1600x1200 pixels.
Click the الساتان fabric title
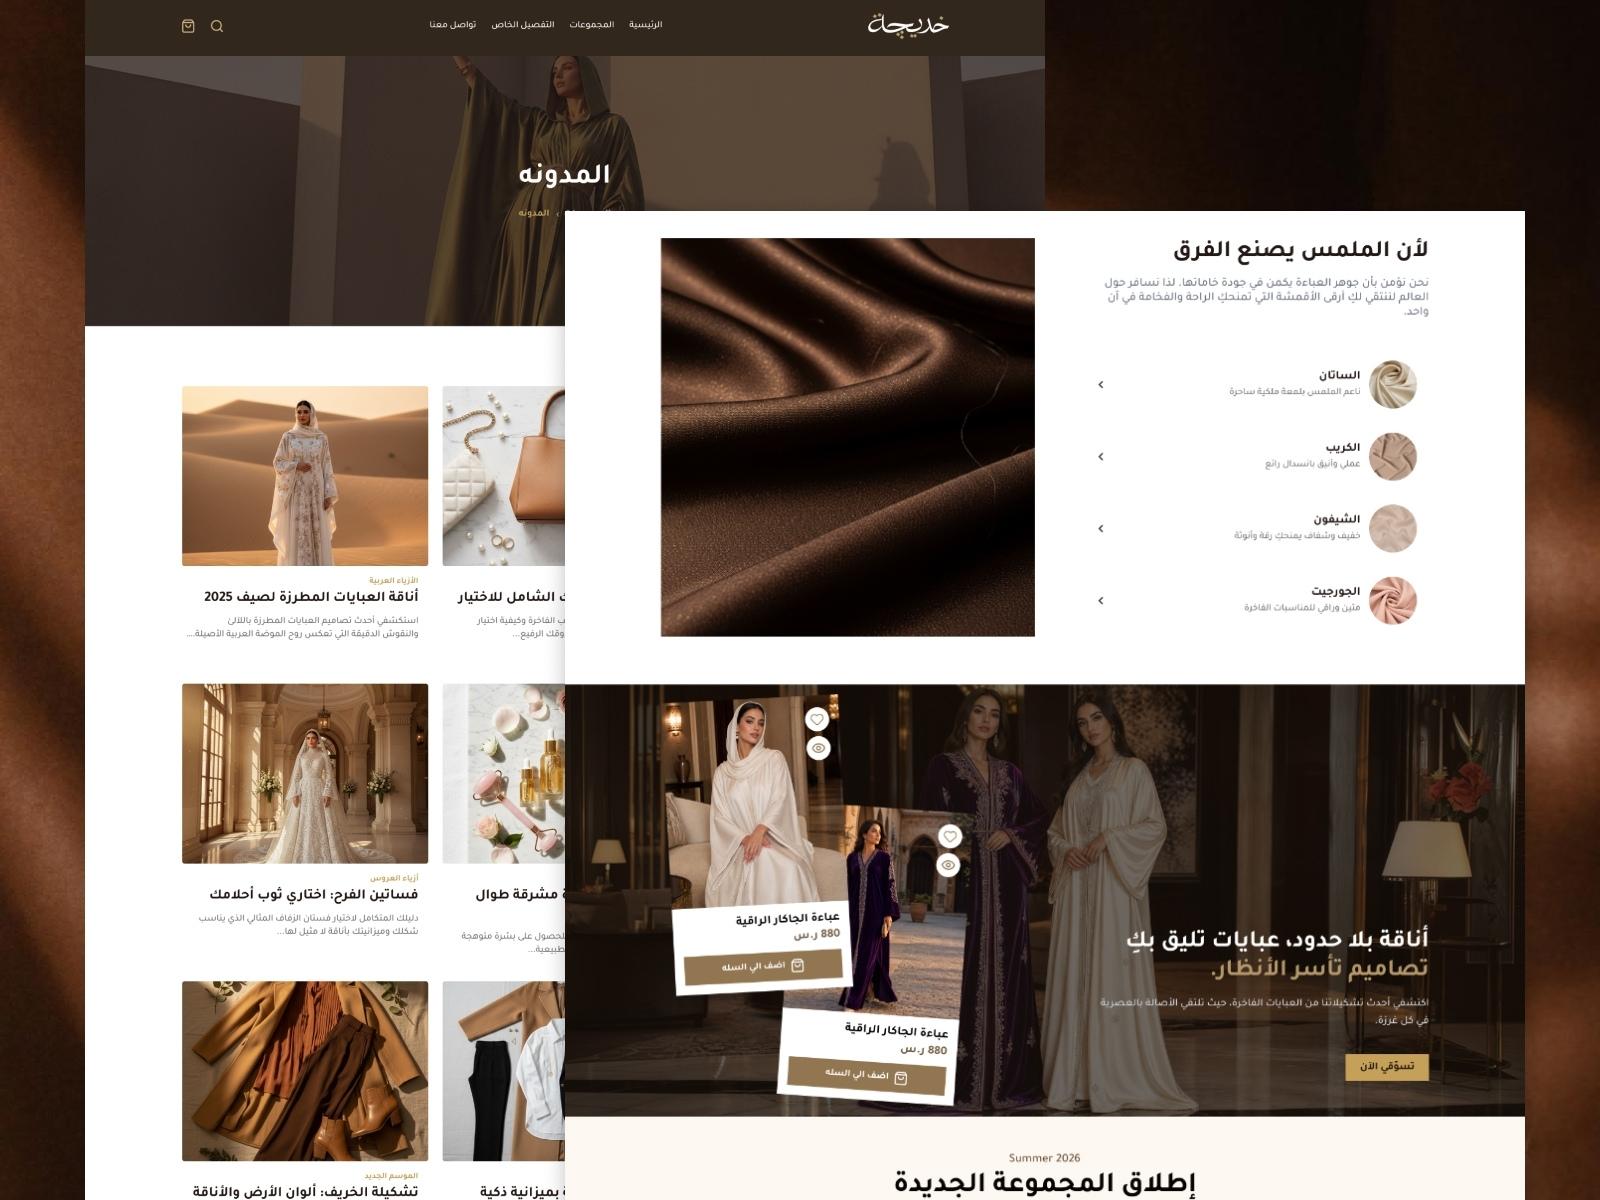click(1339, 376)
